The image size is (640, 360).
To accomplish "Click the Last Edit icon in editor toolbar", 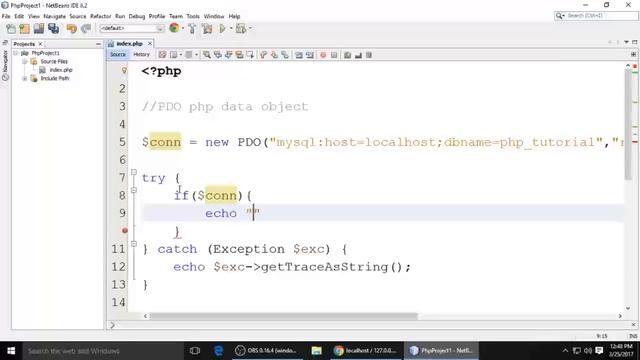I will click(162, 55).
